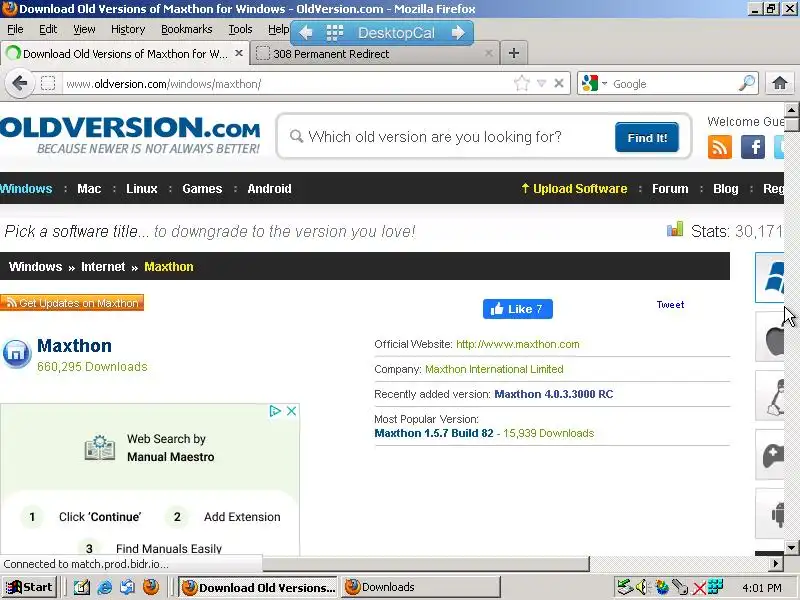Image resolution: width=800 pixels, height=600 pixels.
Task: Open official website maxthon.com link
Action: point(517,344)
